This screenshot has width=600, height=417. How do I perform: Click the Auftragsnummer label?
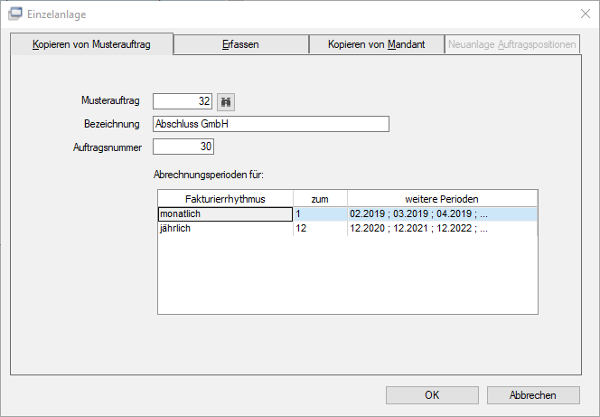(x=108, y=147)
